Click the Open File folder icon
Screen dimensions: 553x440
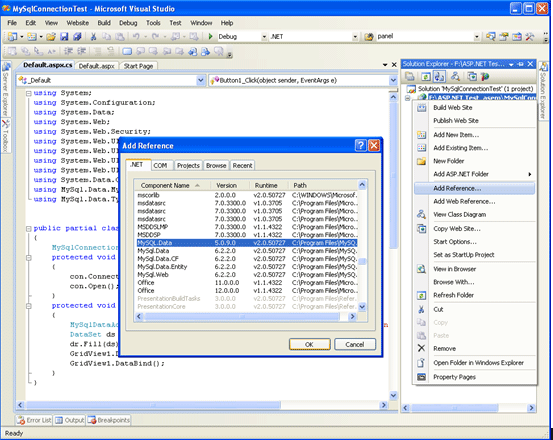point(51,36)
